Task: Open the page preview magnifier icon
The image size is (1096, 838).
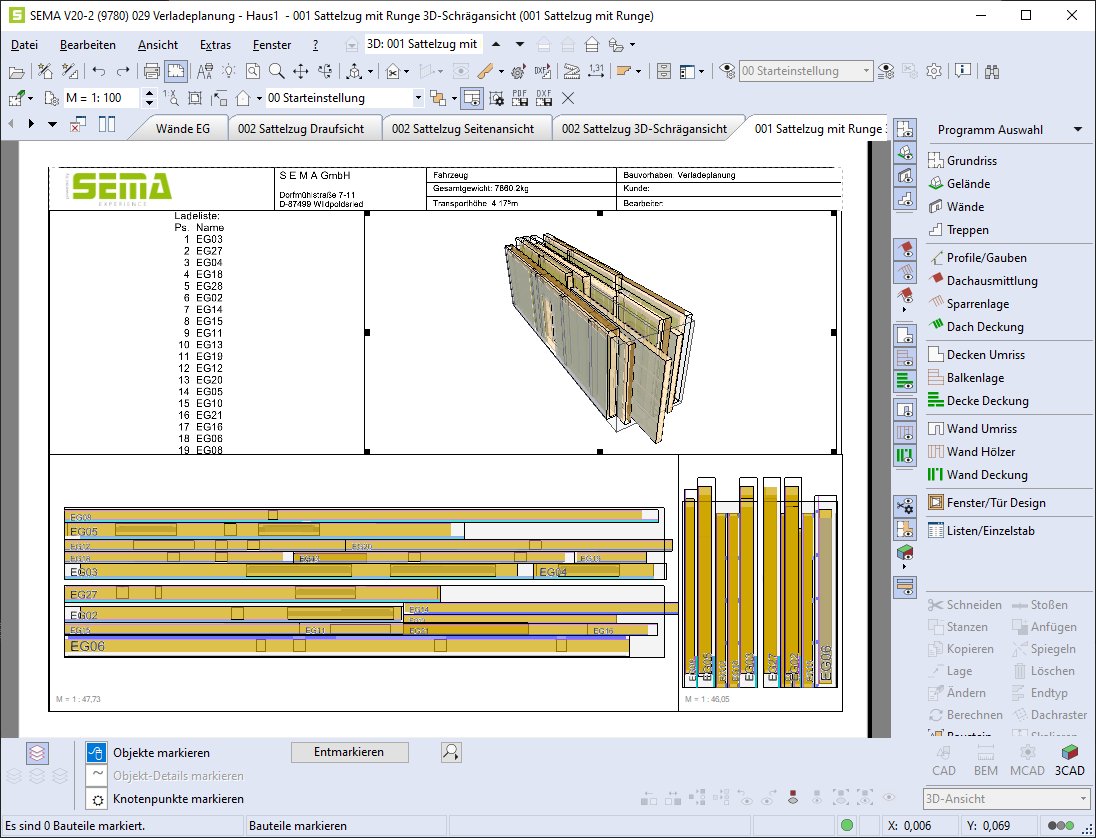Action: [252, 71]
